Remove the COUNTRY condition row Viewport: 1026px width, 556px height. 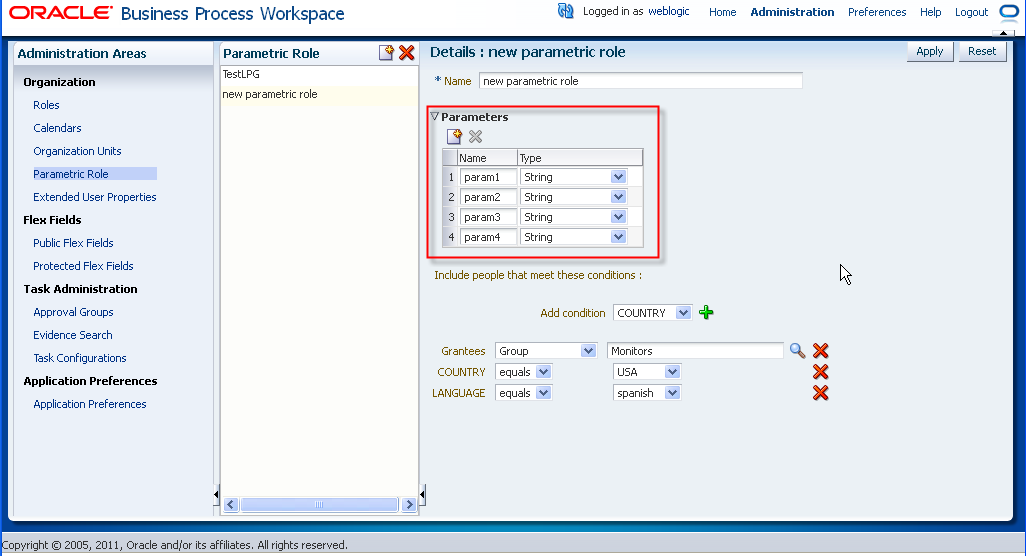(x=821, y=372)
